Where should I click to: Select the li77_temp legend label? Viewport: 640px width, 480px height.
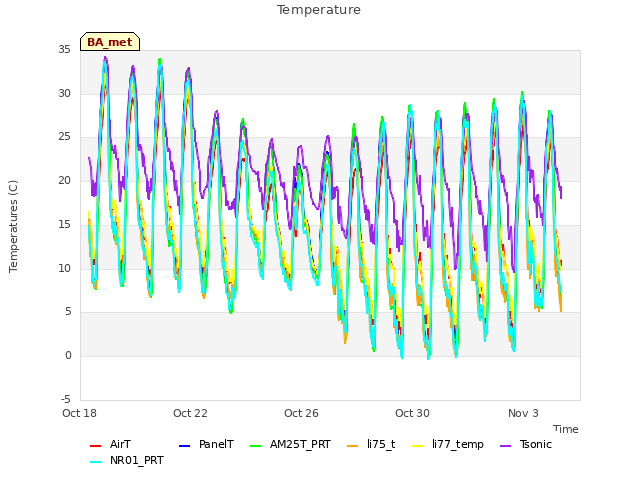(x=458, y=445)
